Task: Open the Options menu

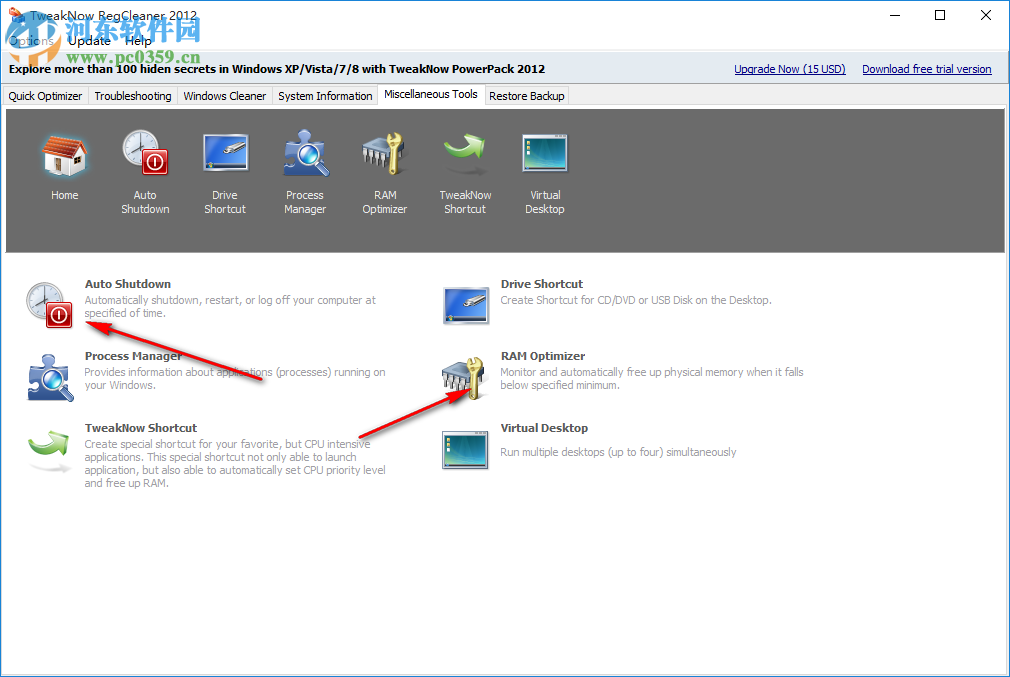Action: pyautogui.click(x=27, y=40)
